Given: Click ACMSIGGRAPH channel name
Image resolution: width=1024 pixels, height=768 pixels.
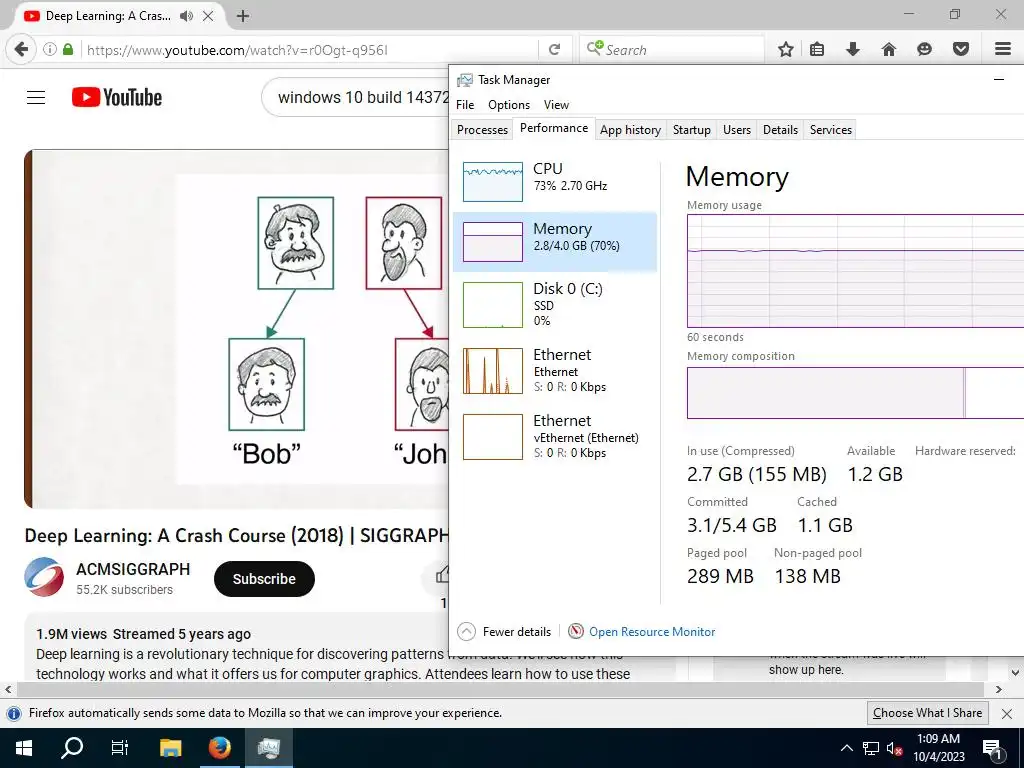Looking at the screenshot, I should click(x=133, y=569).
